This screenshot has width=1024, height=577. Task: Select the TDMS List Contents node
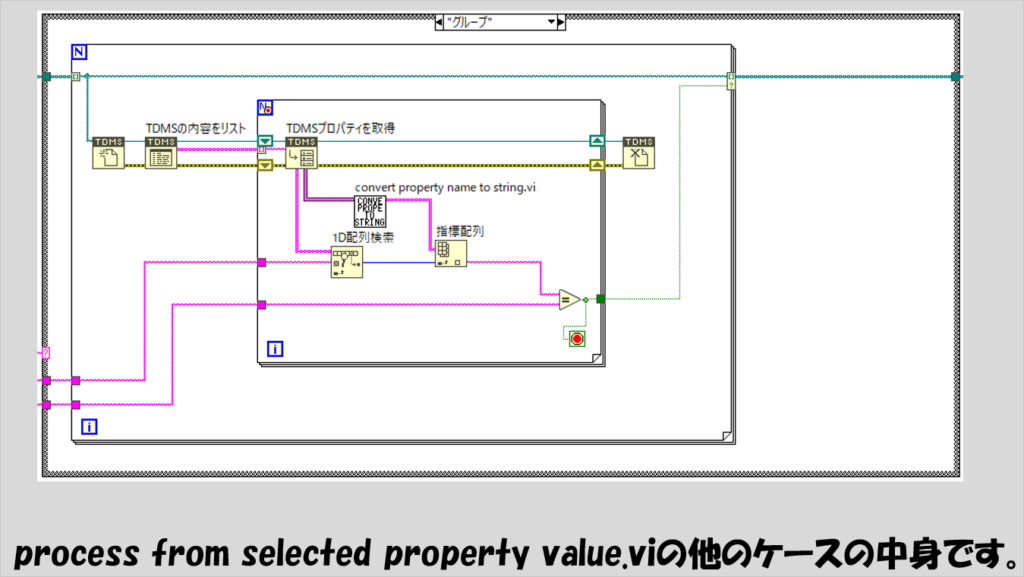point(160,153)
